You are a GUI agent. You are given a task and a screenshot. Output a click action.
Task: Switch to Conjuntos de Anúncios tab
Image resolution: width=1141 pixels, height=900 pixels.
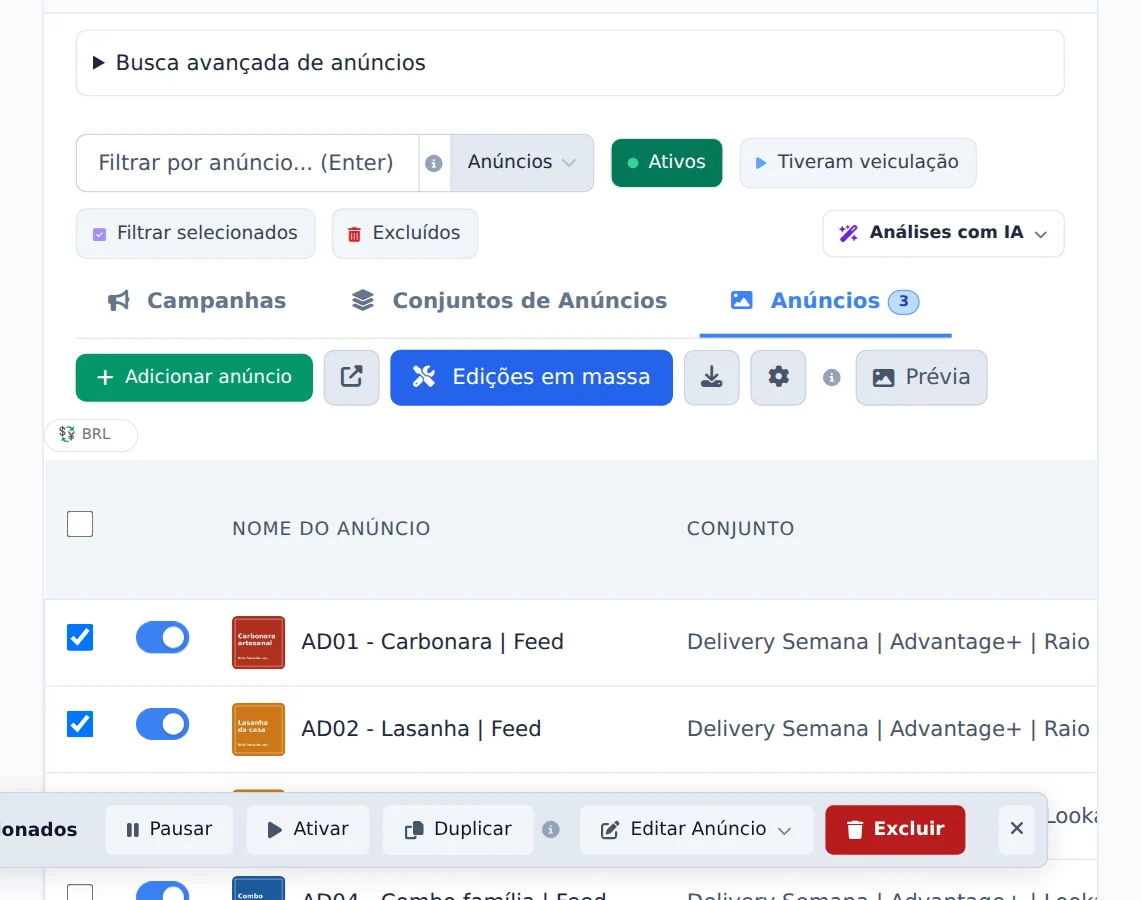click(x=509, y=300)
